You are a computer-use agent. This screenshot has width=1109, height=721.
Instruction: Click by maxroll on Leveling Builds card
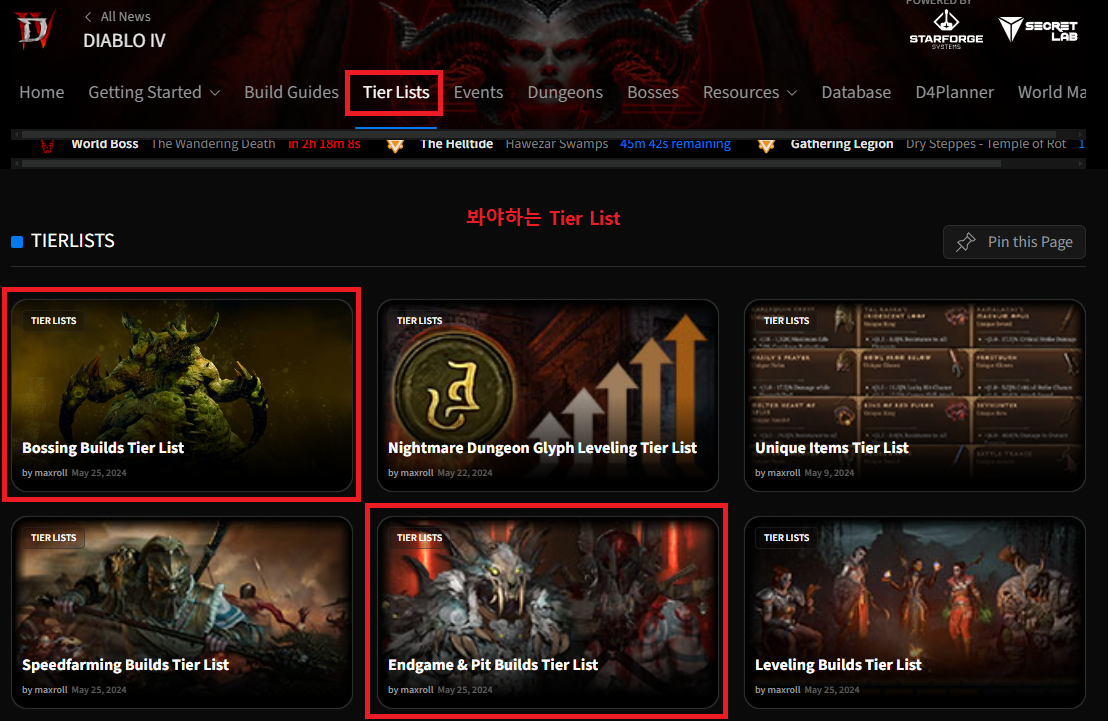click(x=777, y=690)
